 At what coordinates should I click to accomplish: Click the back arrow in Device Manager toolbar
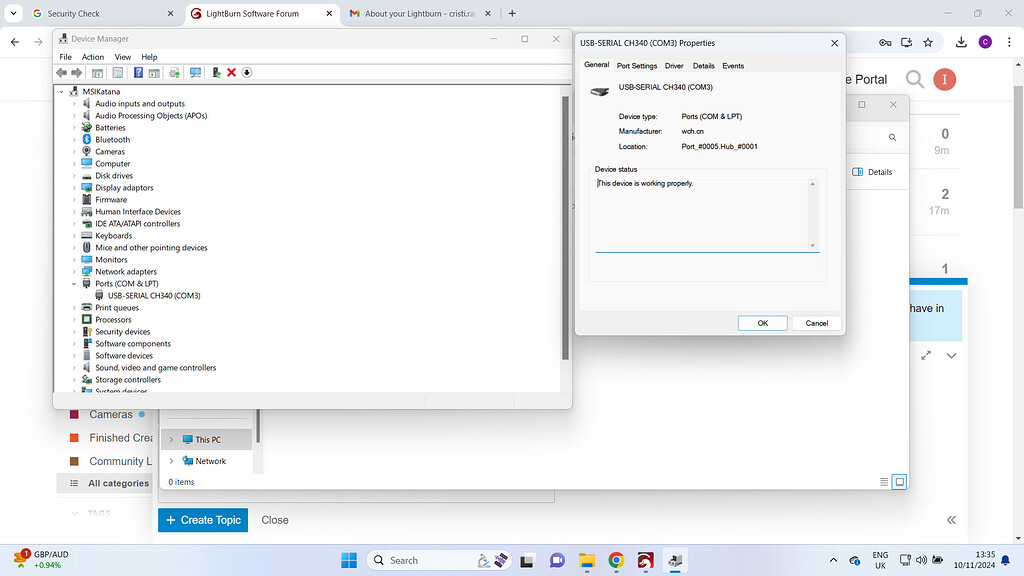point(61,72)
